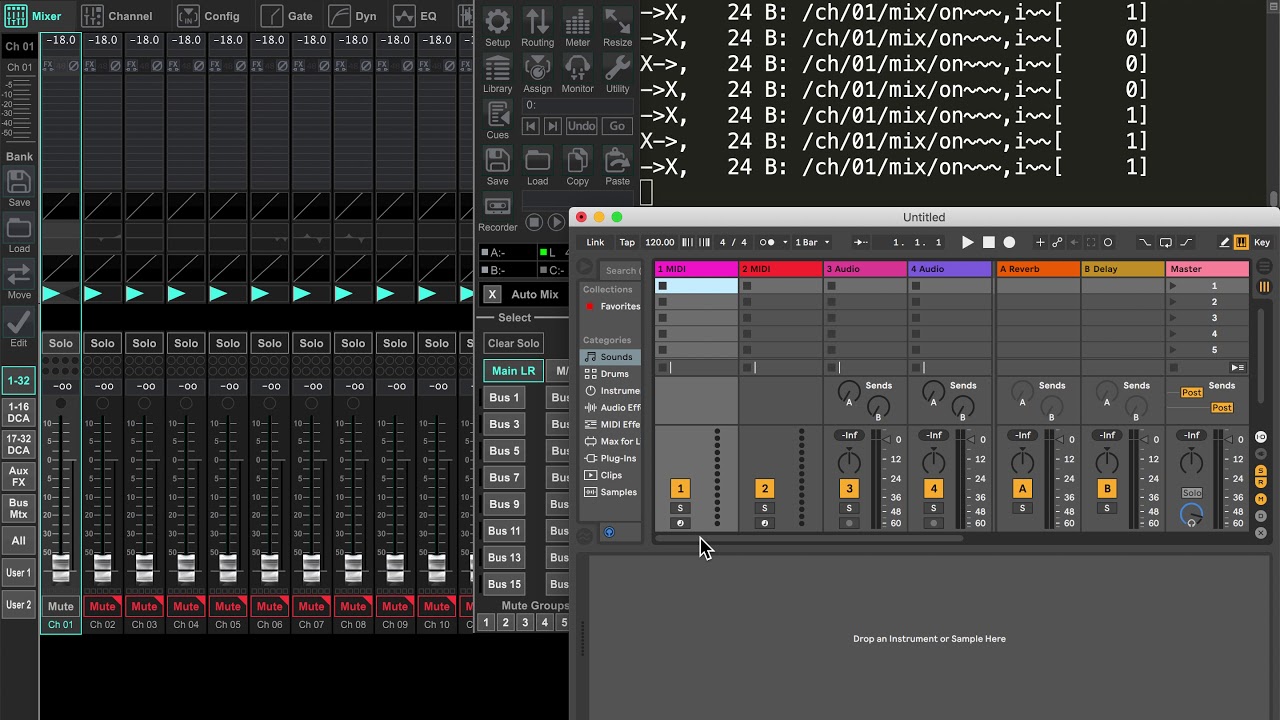Click Ableton's Stop transport button

988,242
